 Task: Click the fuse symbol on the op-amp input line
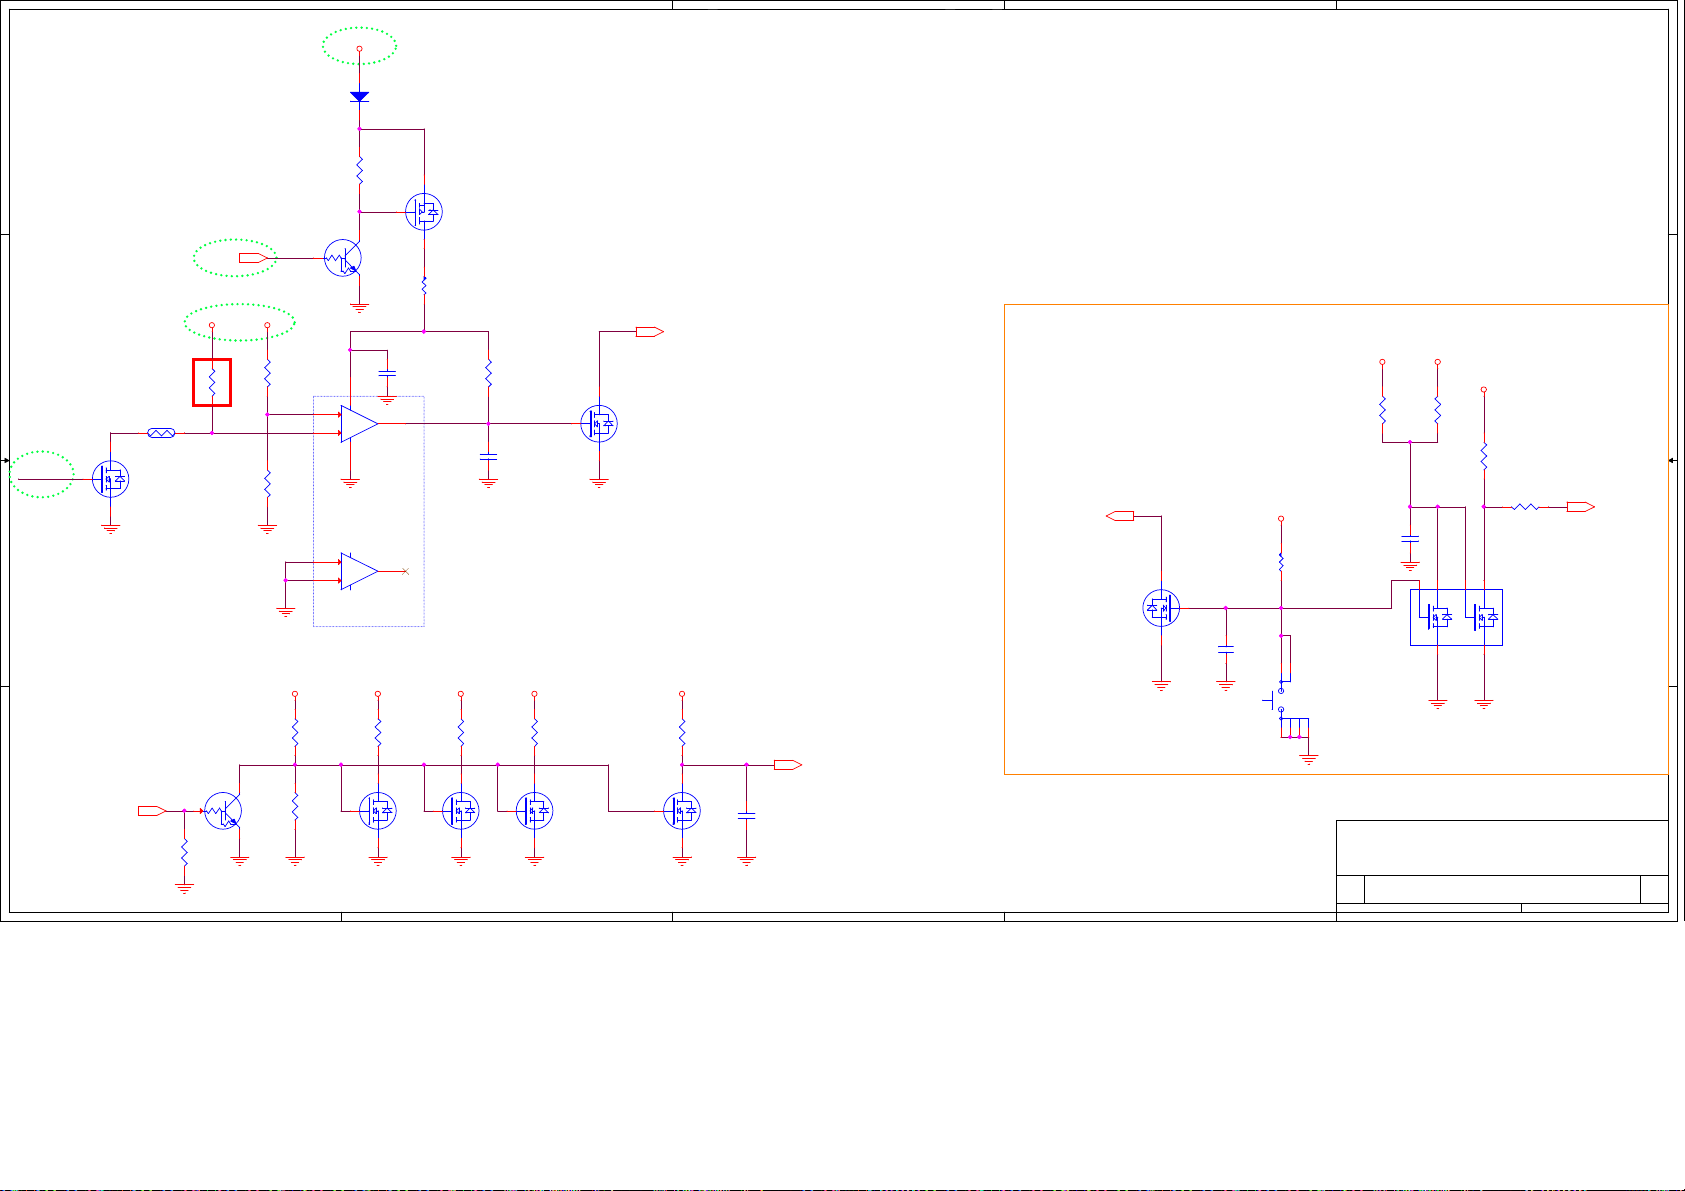tap(161, 433)
